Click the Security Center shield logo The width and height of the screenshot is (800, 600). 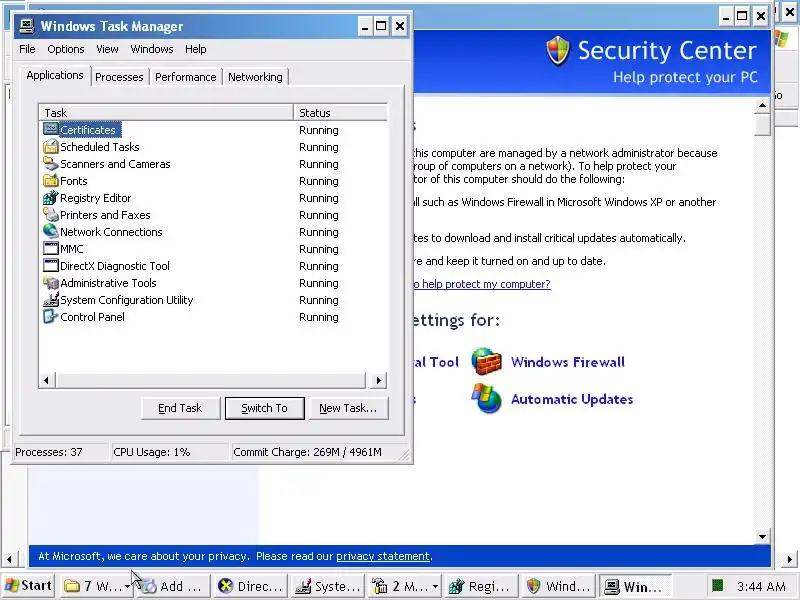click(x=557, y=51)
